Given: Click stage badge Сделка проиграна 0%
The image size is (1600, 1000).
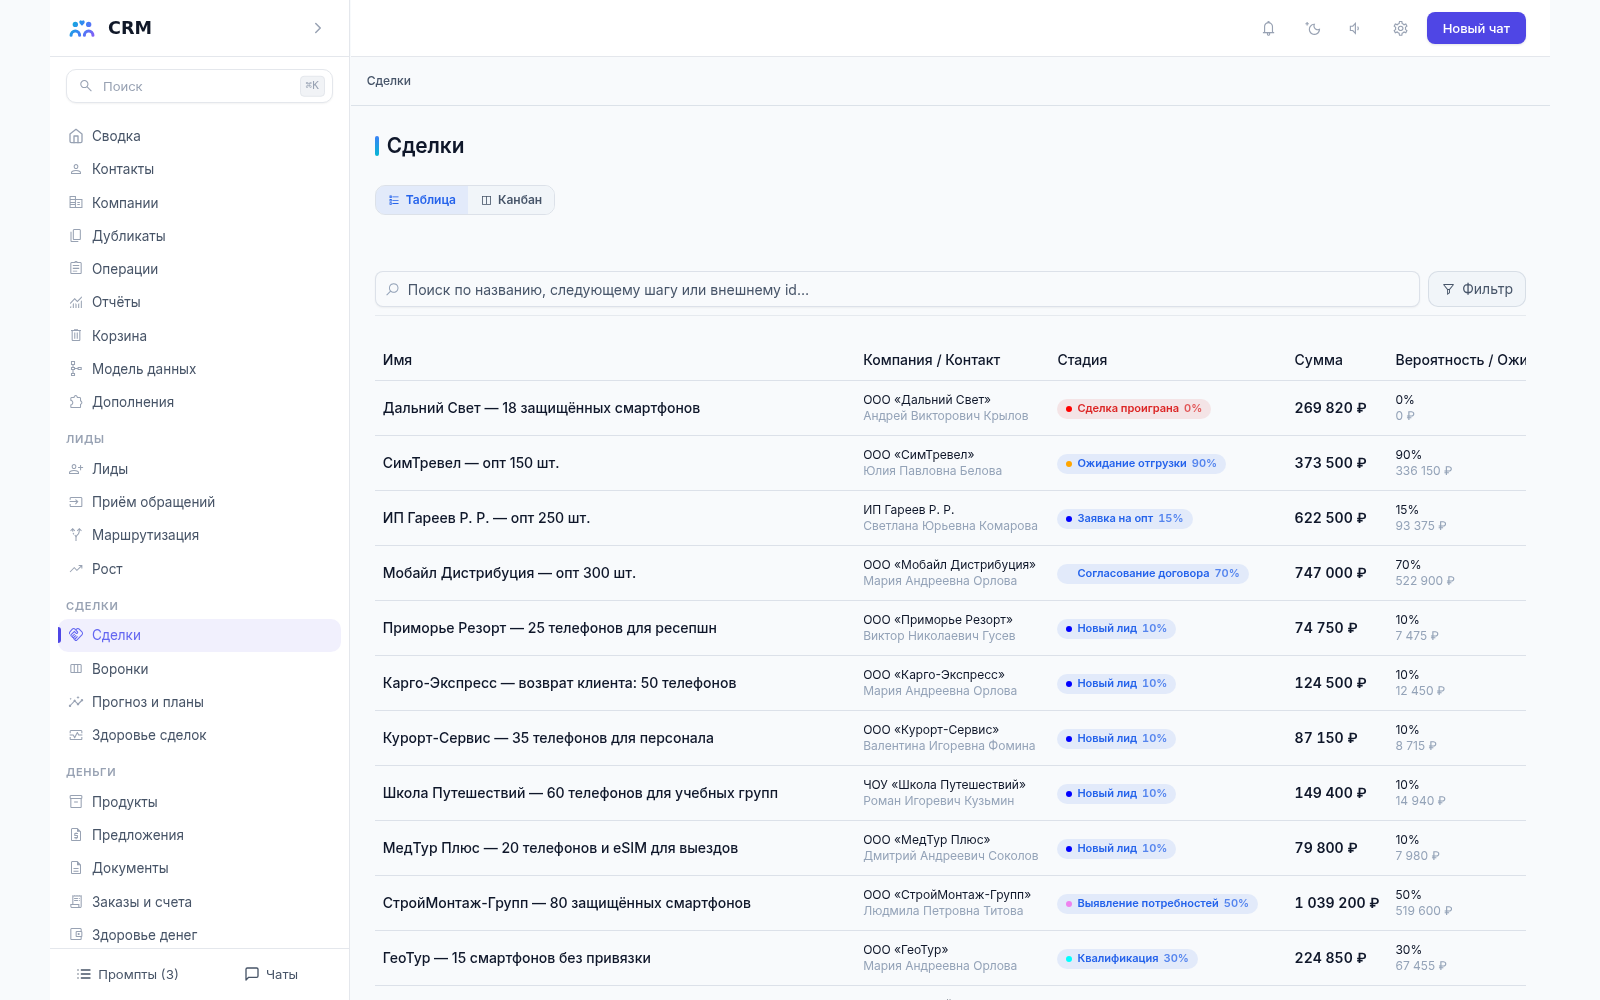Looking at the screenshot, I should [1133, 408].
